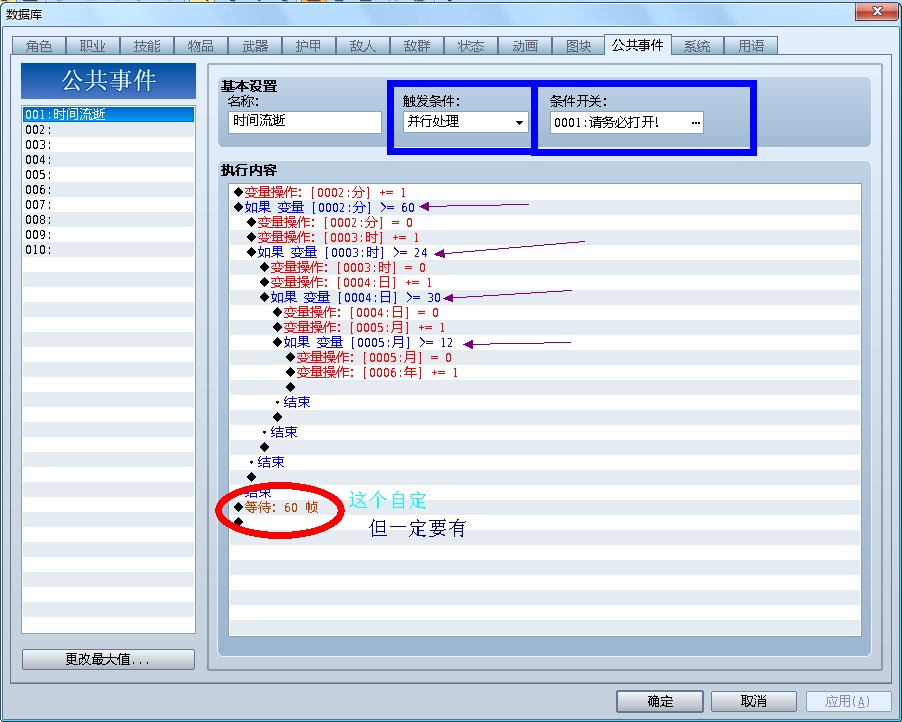Click the 取消 button
Viewport: 902px width, 722px height.
(x=754, y=701)
